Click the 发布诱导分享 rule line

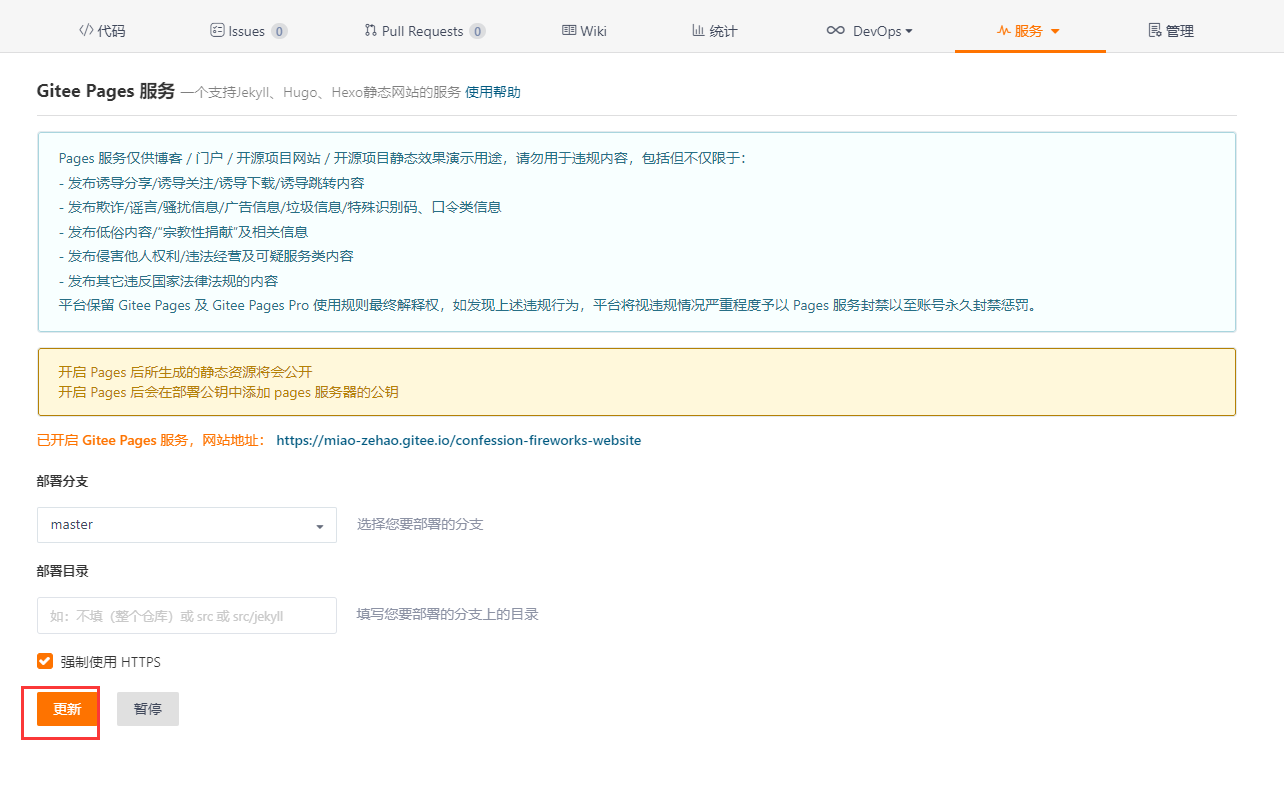211,183
